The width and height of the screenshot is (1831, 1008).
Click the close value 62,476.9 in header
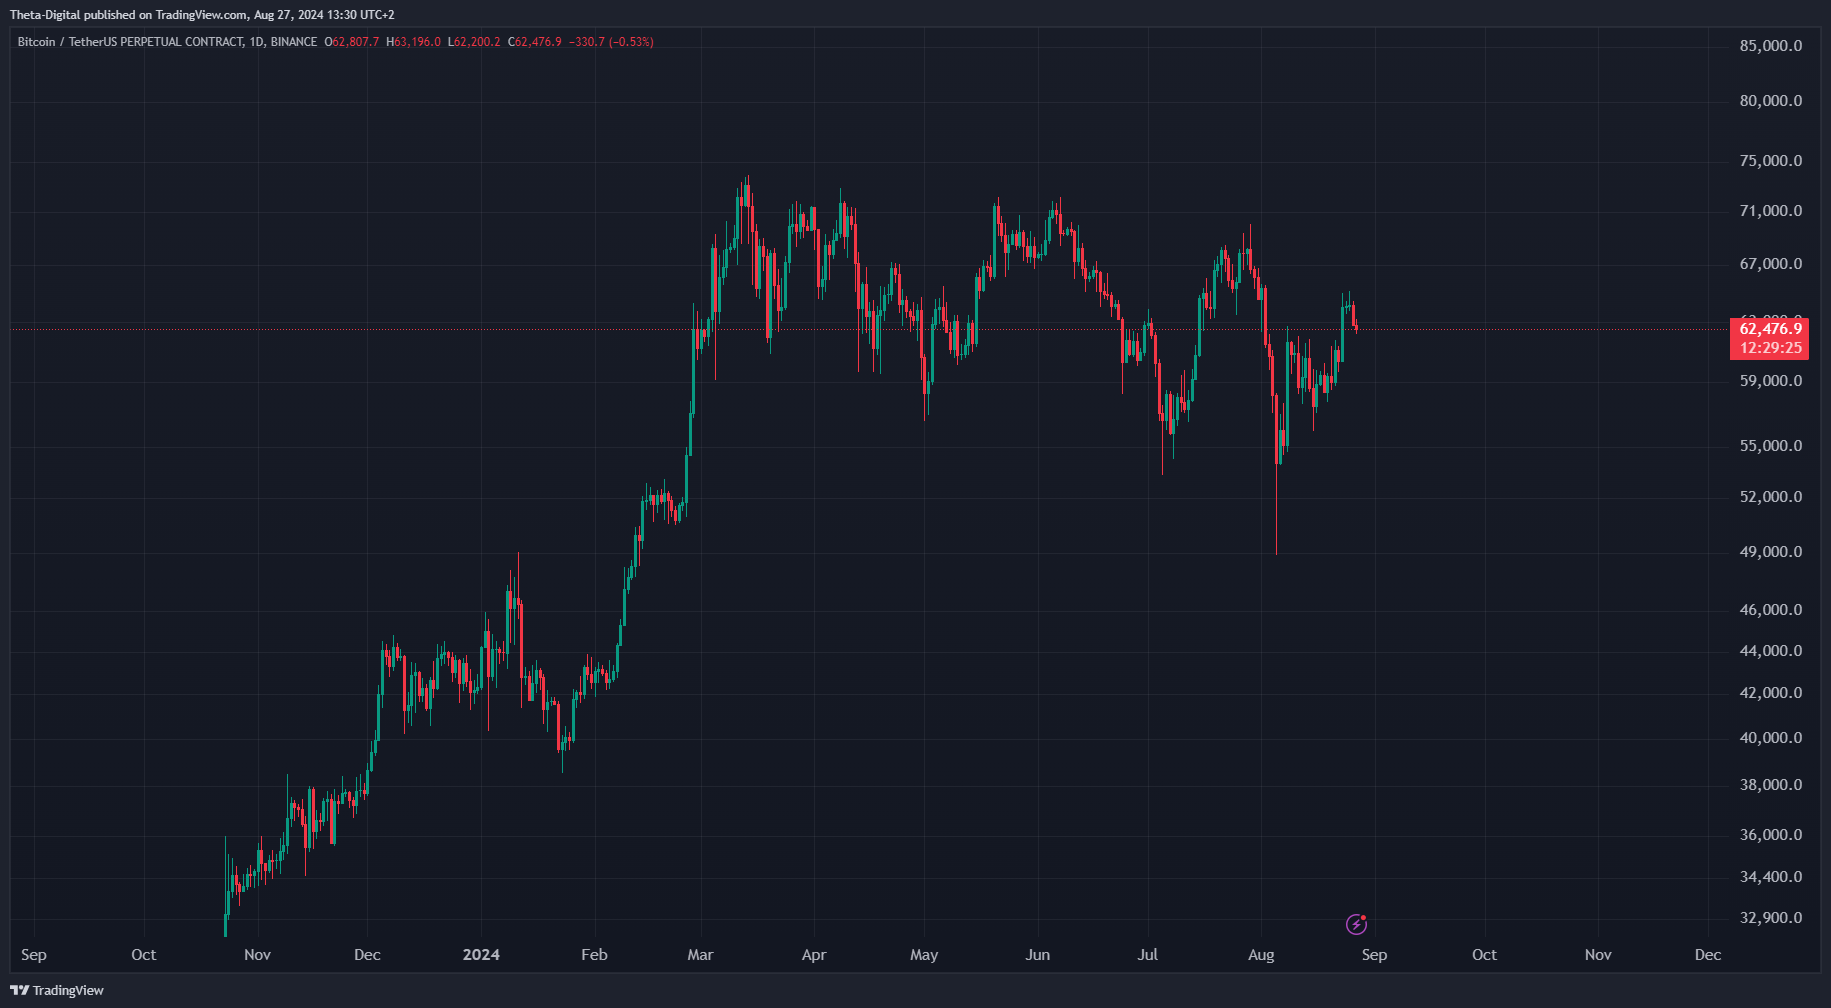pos(538,42)
